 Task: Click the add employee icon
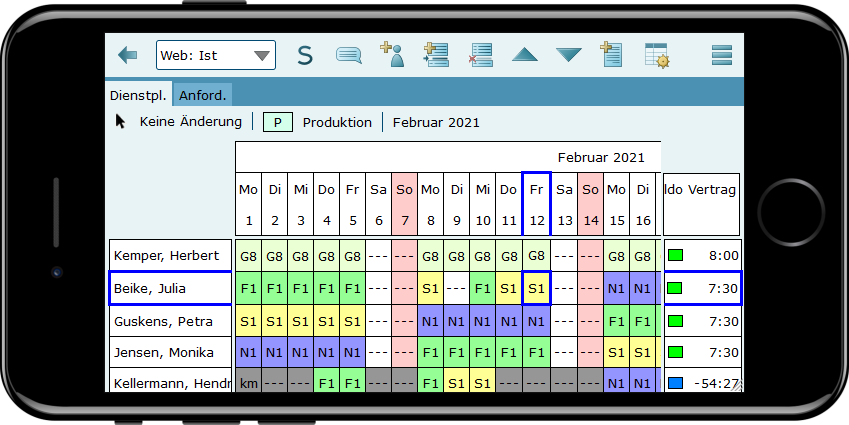(392, 54)
